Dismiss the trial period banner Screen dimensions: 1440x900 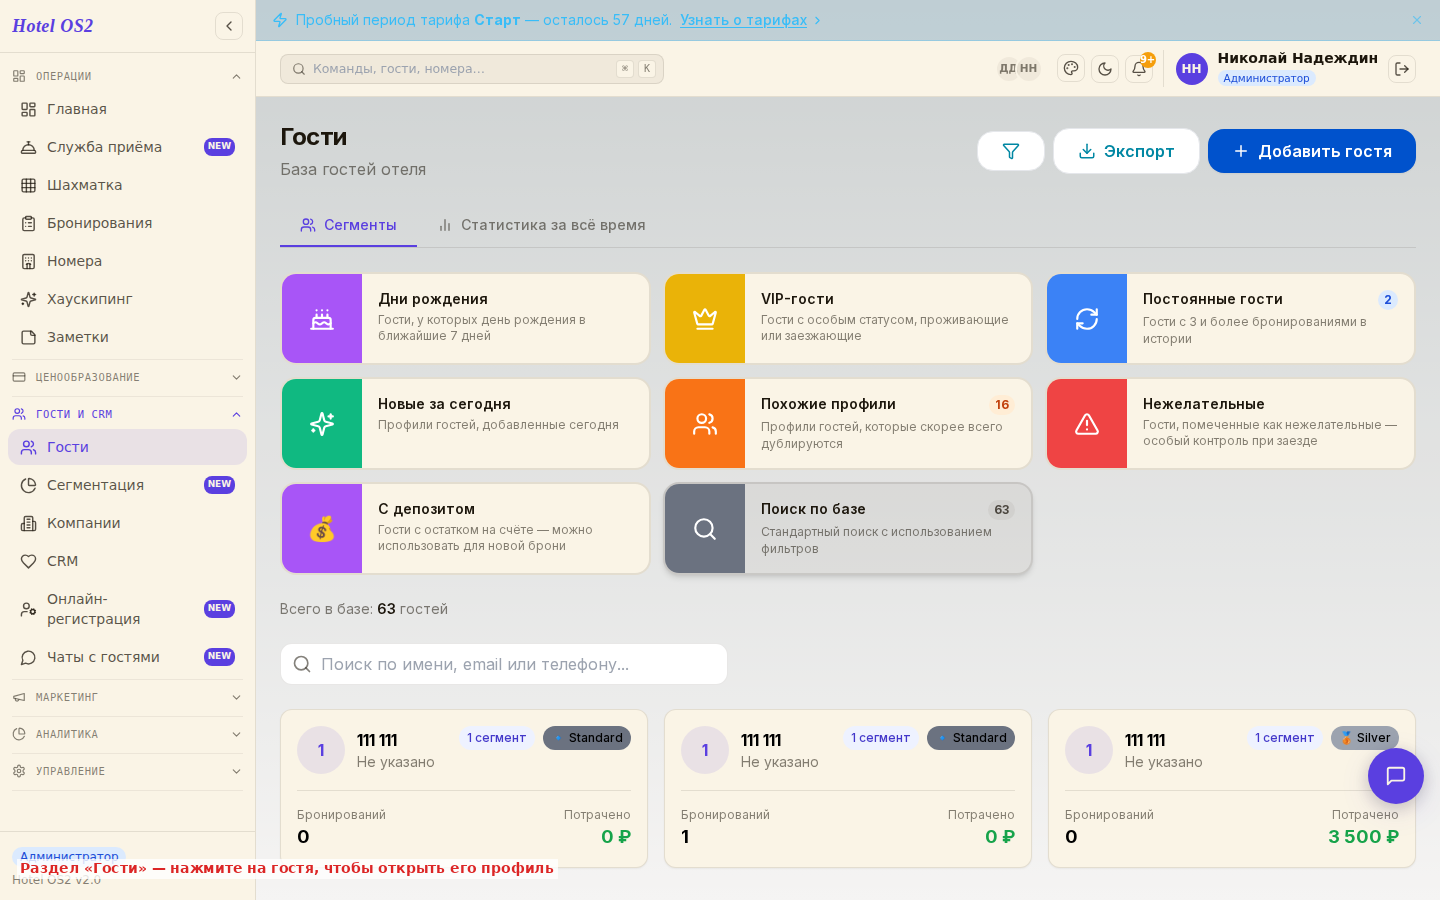point(1417,20)
